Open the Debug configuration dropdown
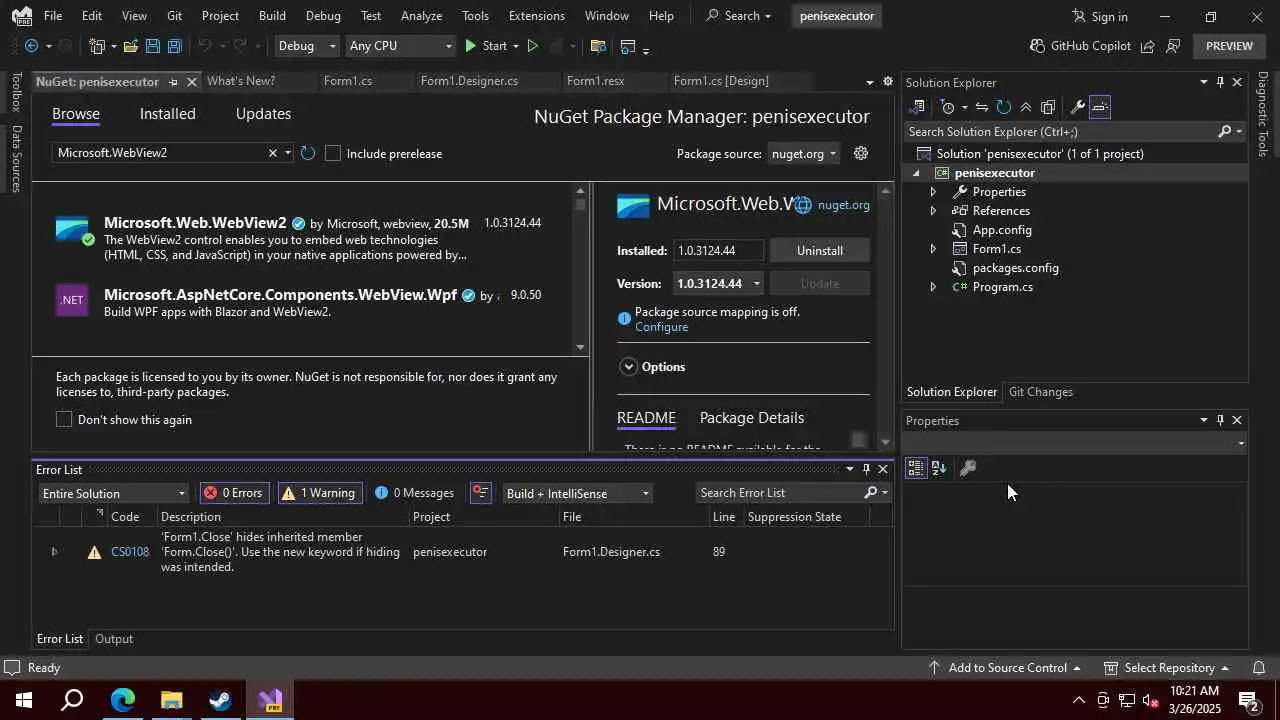1280x720 pixels. pyautogui.click(x=307, y=46)
